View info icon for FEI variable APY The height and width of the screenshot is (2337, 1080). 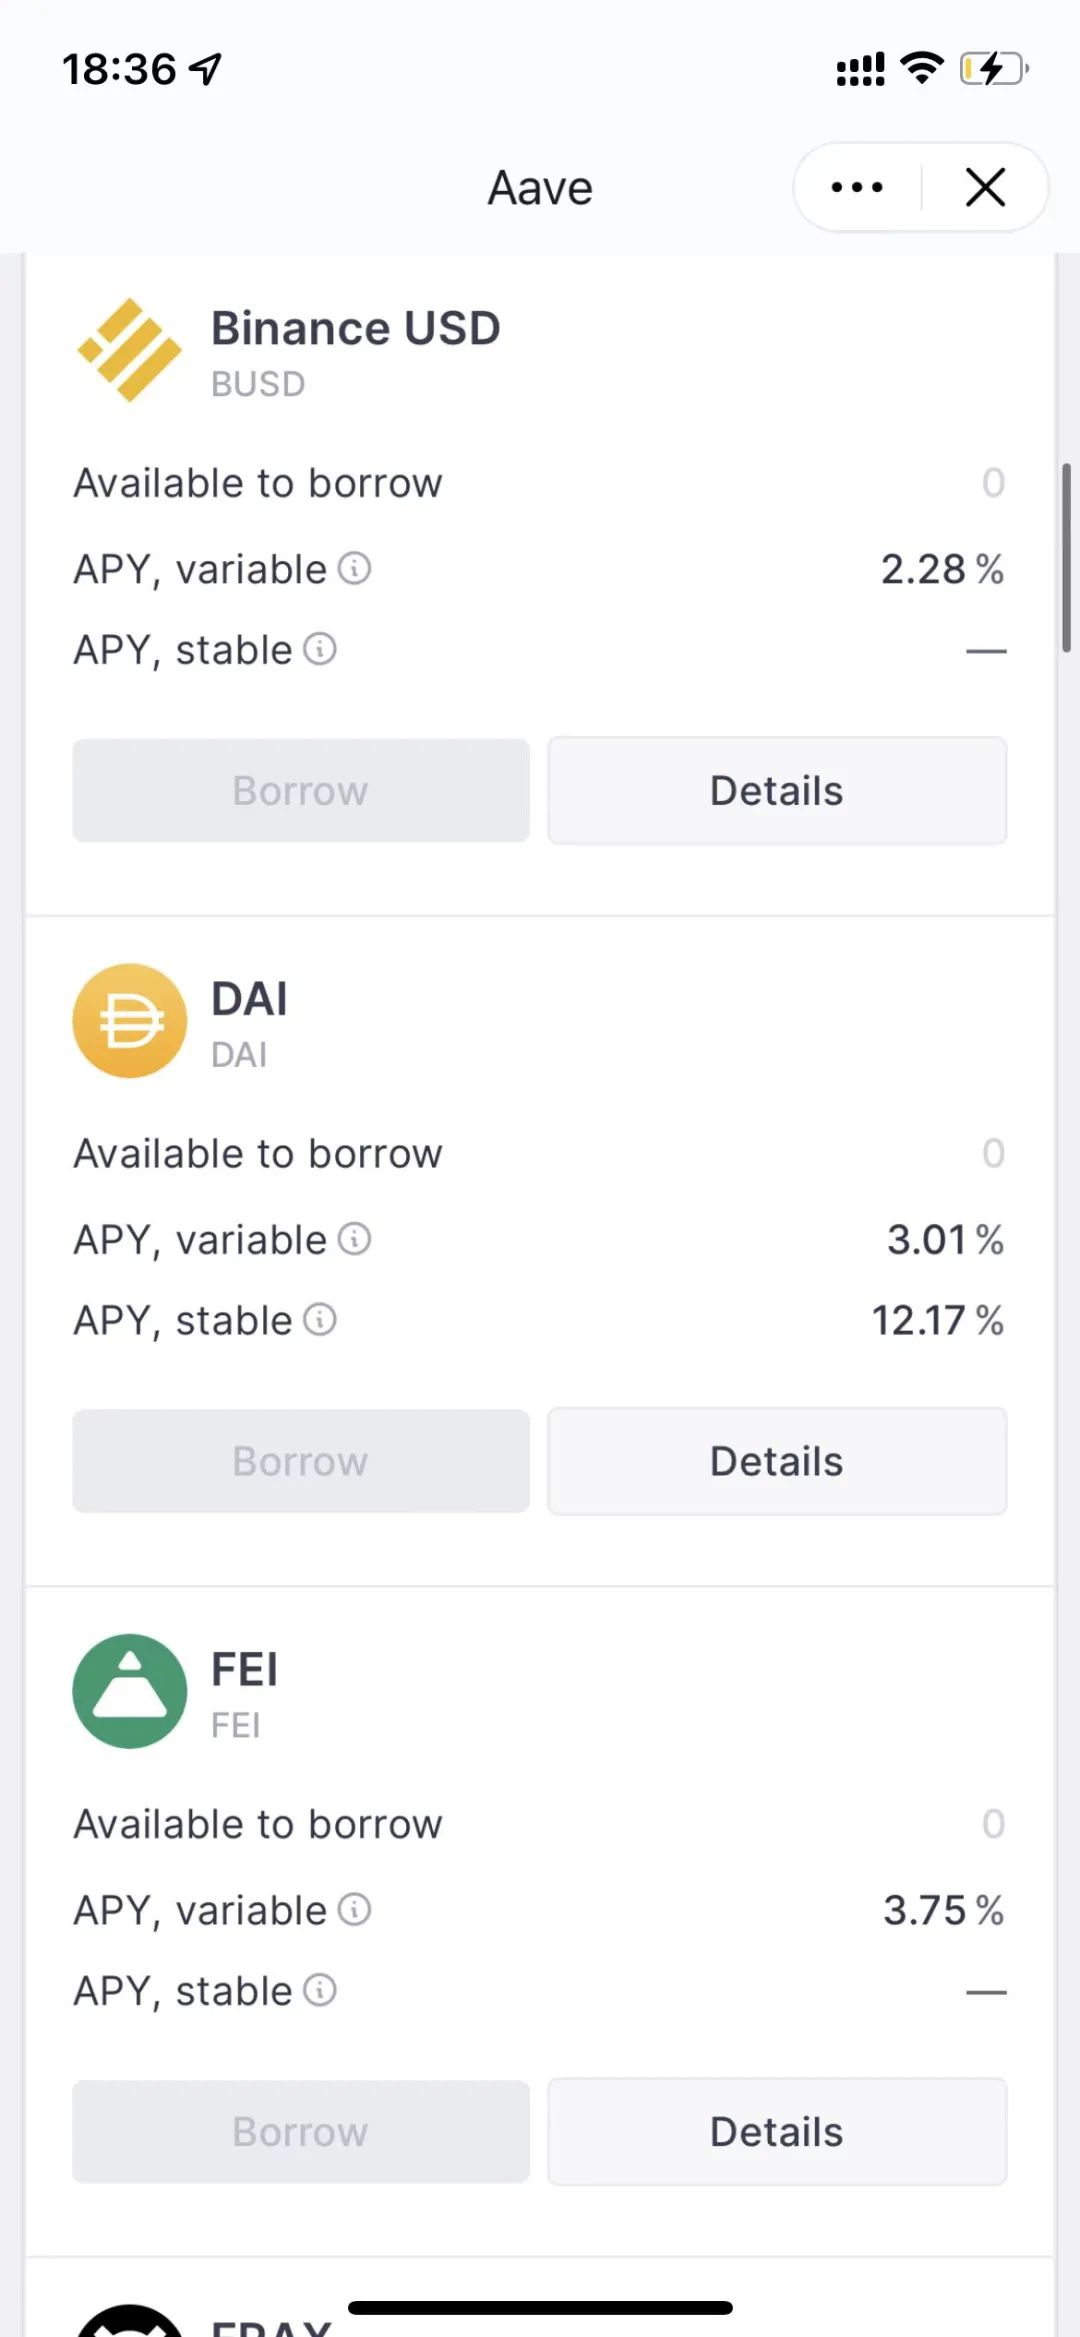point(355,1910)
